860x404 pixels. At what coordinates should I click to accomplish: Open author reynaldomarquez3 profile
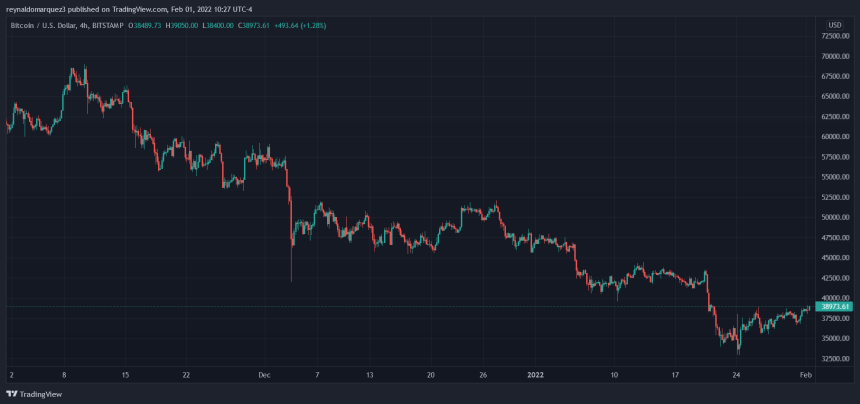click(x=35, y=10)
